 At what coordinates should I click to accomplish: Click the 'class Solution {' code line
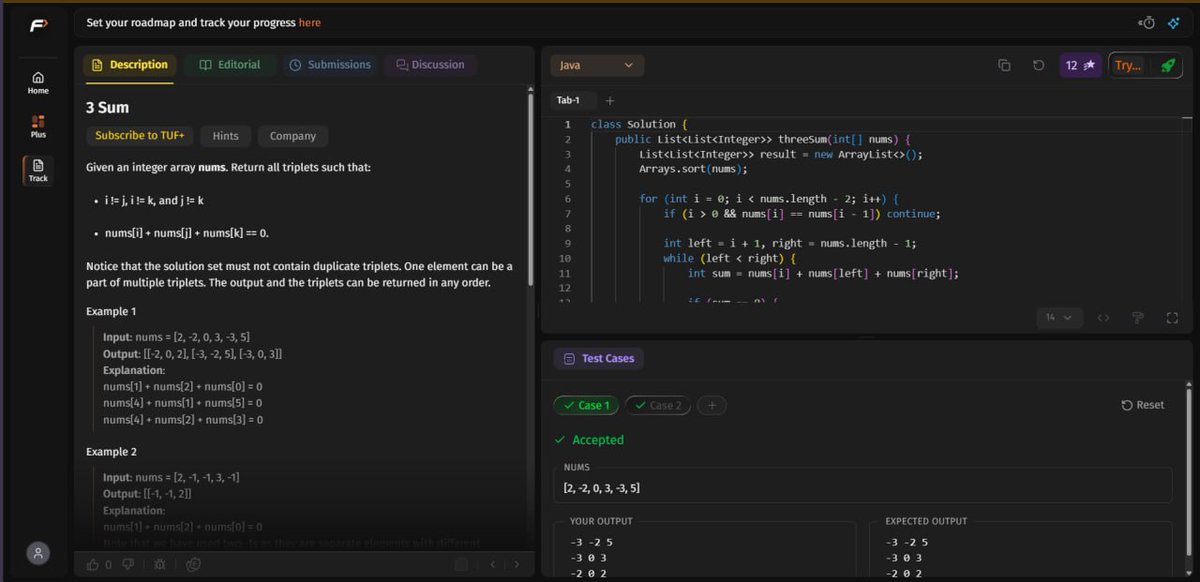click(640, 124)
